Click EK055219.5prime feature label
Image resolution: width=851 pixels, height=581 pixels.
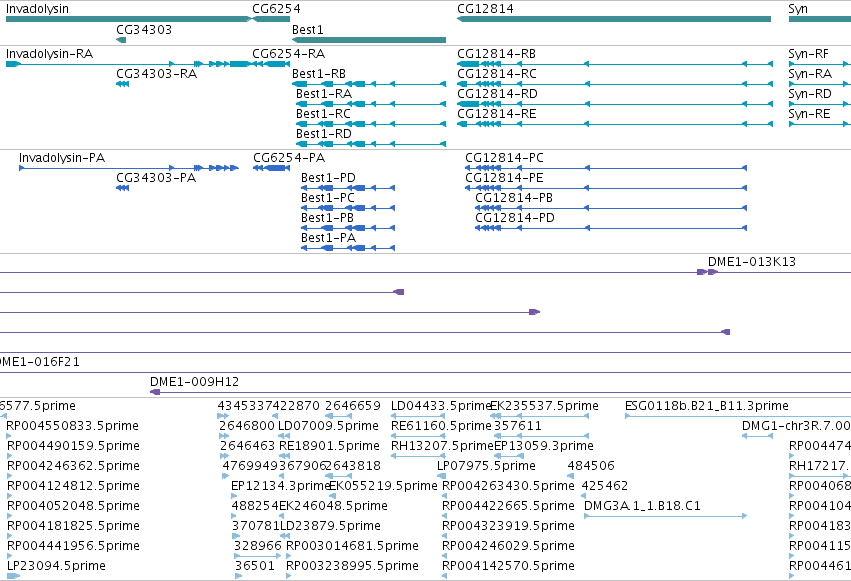[x=383, y=486]
